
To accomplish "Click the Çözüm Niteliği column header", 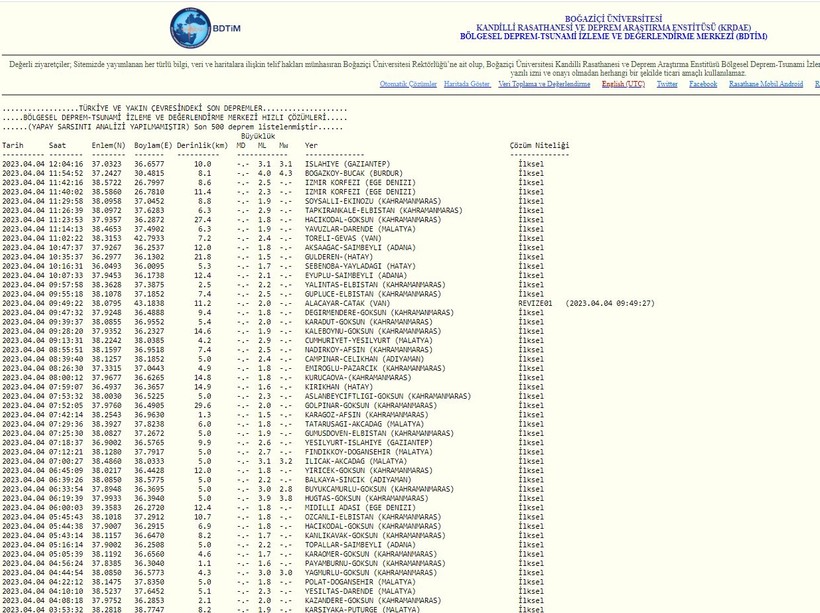I will tap(539, 145).
